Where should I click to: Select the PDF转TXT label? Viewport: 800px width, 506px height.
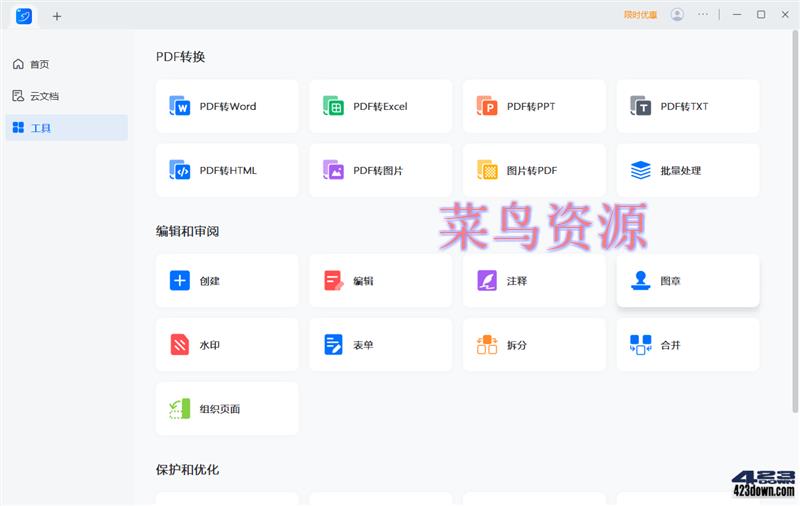tap(684, 106)
